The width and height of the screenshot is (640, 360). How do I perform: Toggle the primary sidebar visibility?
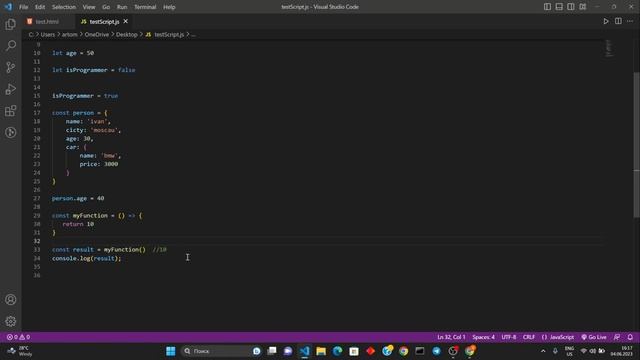click(x=547, y=7)
